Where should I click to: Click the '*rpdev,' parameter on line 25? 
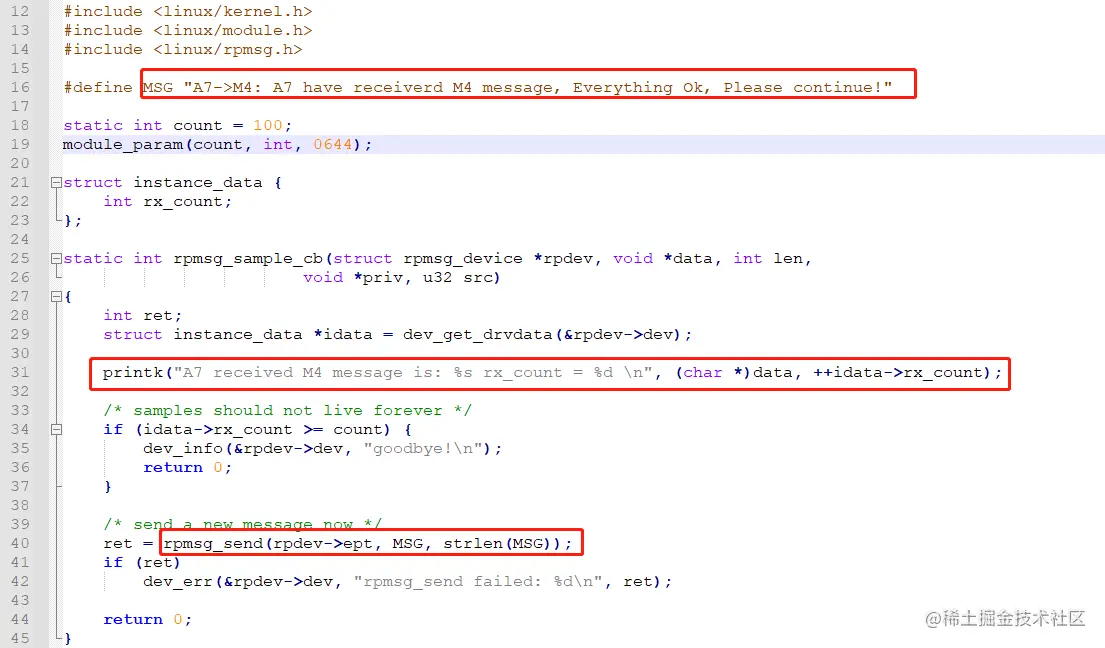567,258
